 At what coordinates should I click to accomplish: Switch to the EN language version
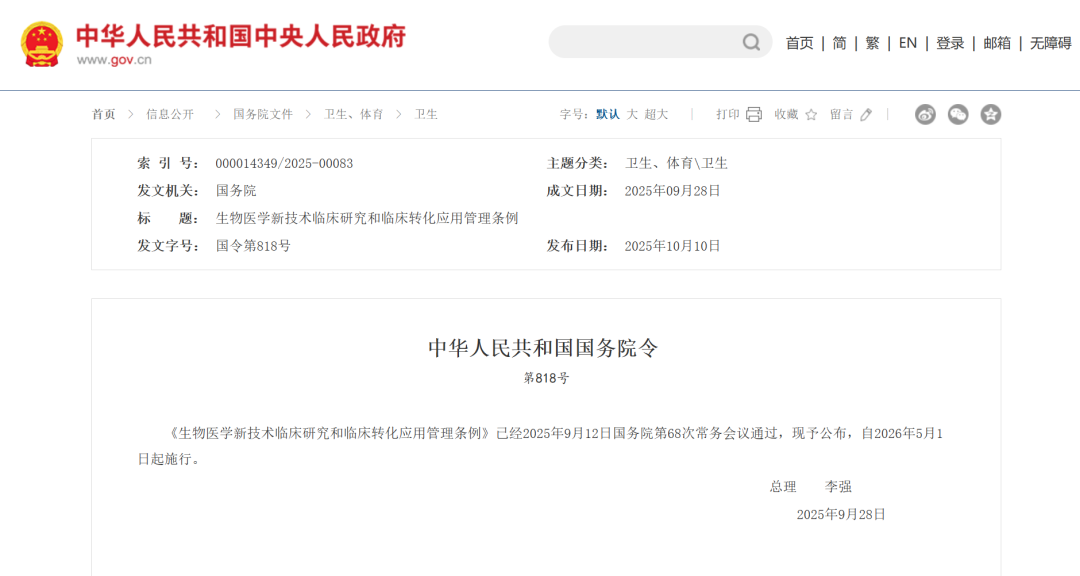point(906,42)
